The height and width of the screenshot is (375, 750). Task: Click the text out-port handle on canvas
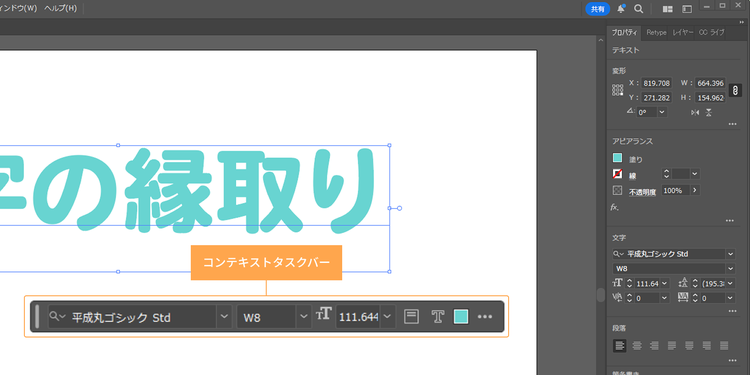point(399,208)
